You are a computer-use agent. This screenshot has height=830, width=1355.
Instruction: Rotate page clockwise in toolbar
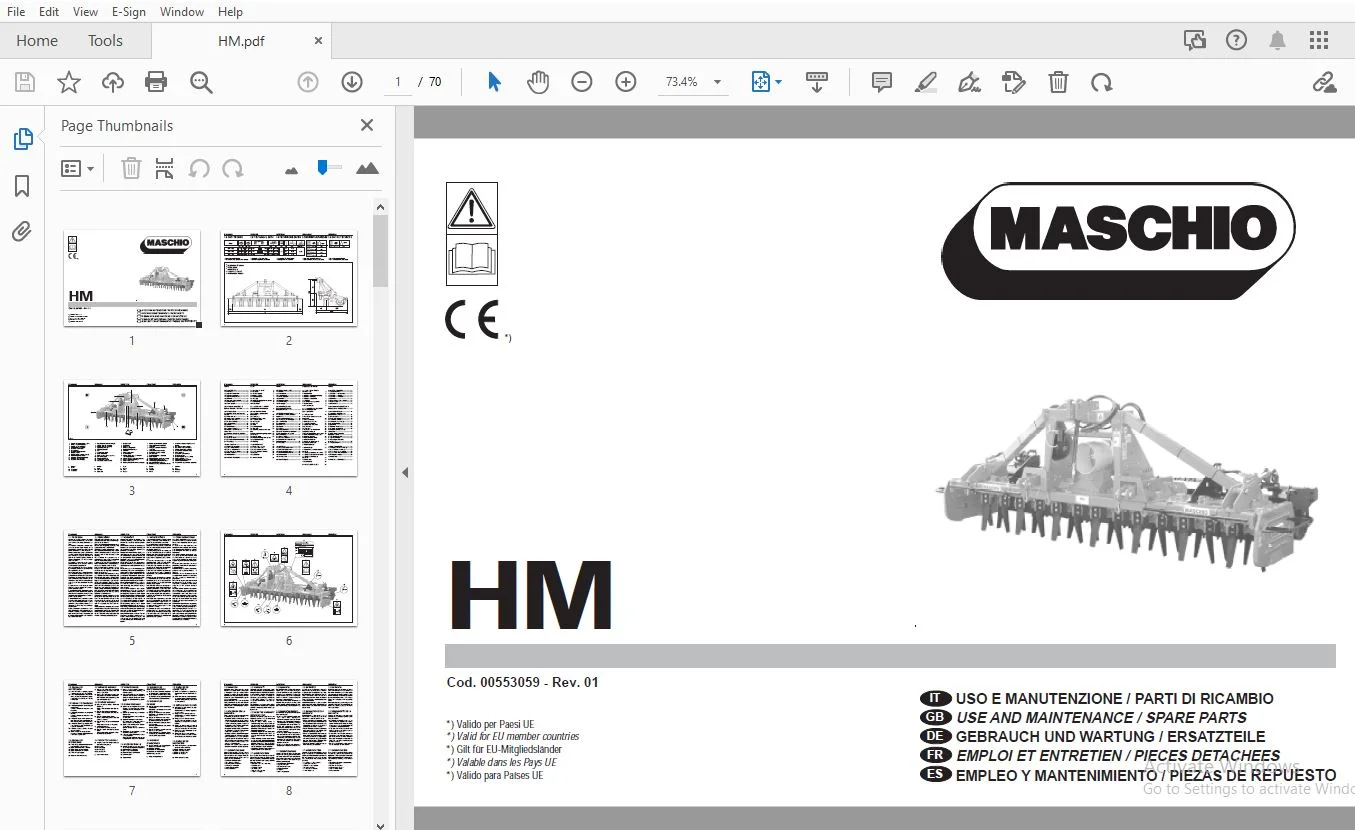(1102, 82)
